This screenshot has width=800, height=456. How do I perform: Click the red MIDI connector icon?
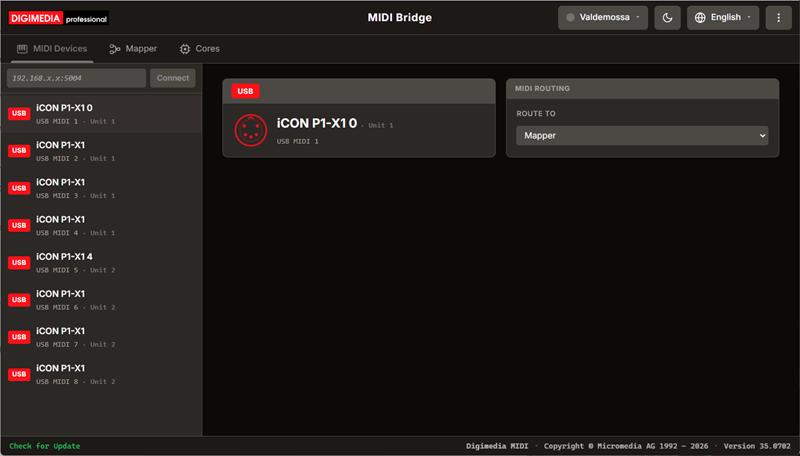[x=251, y=130]
